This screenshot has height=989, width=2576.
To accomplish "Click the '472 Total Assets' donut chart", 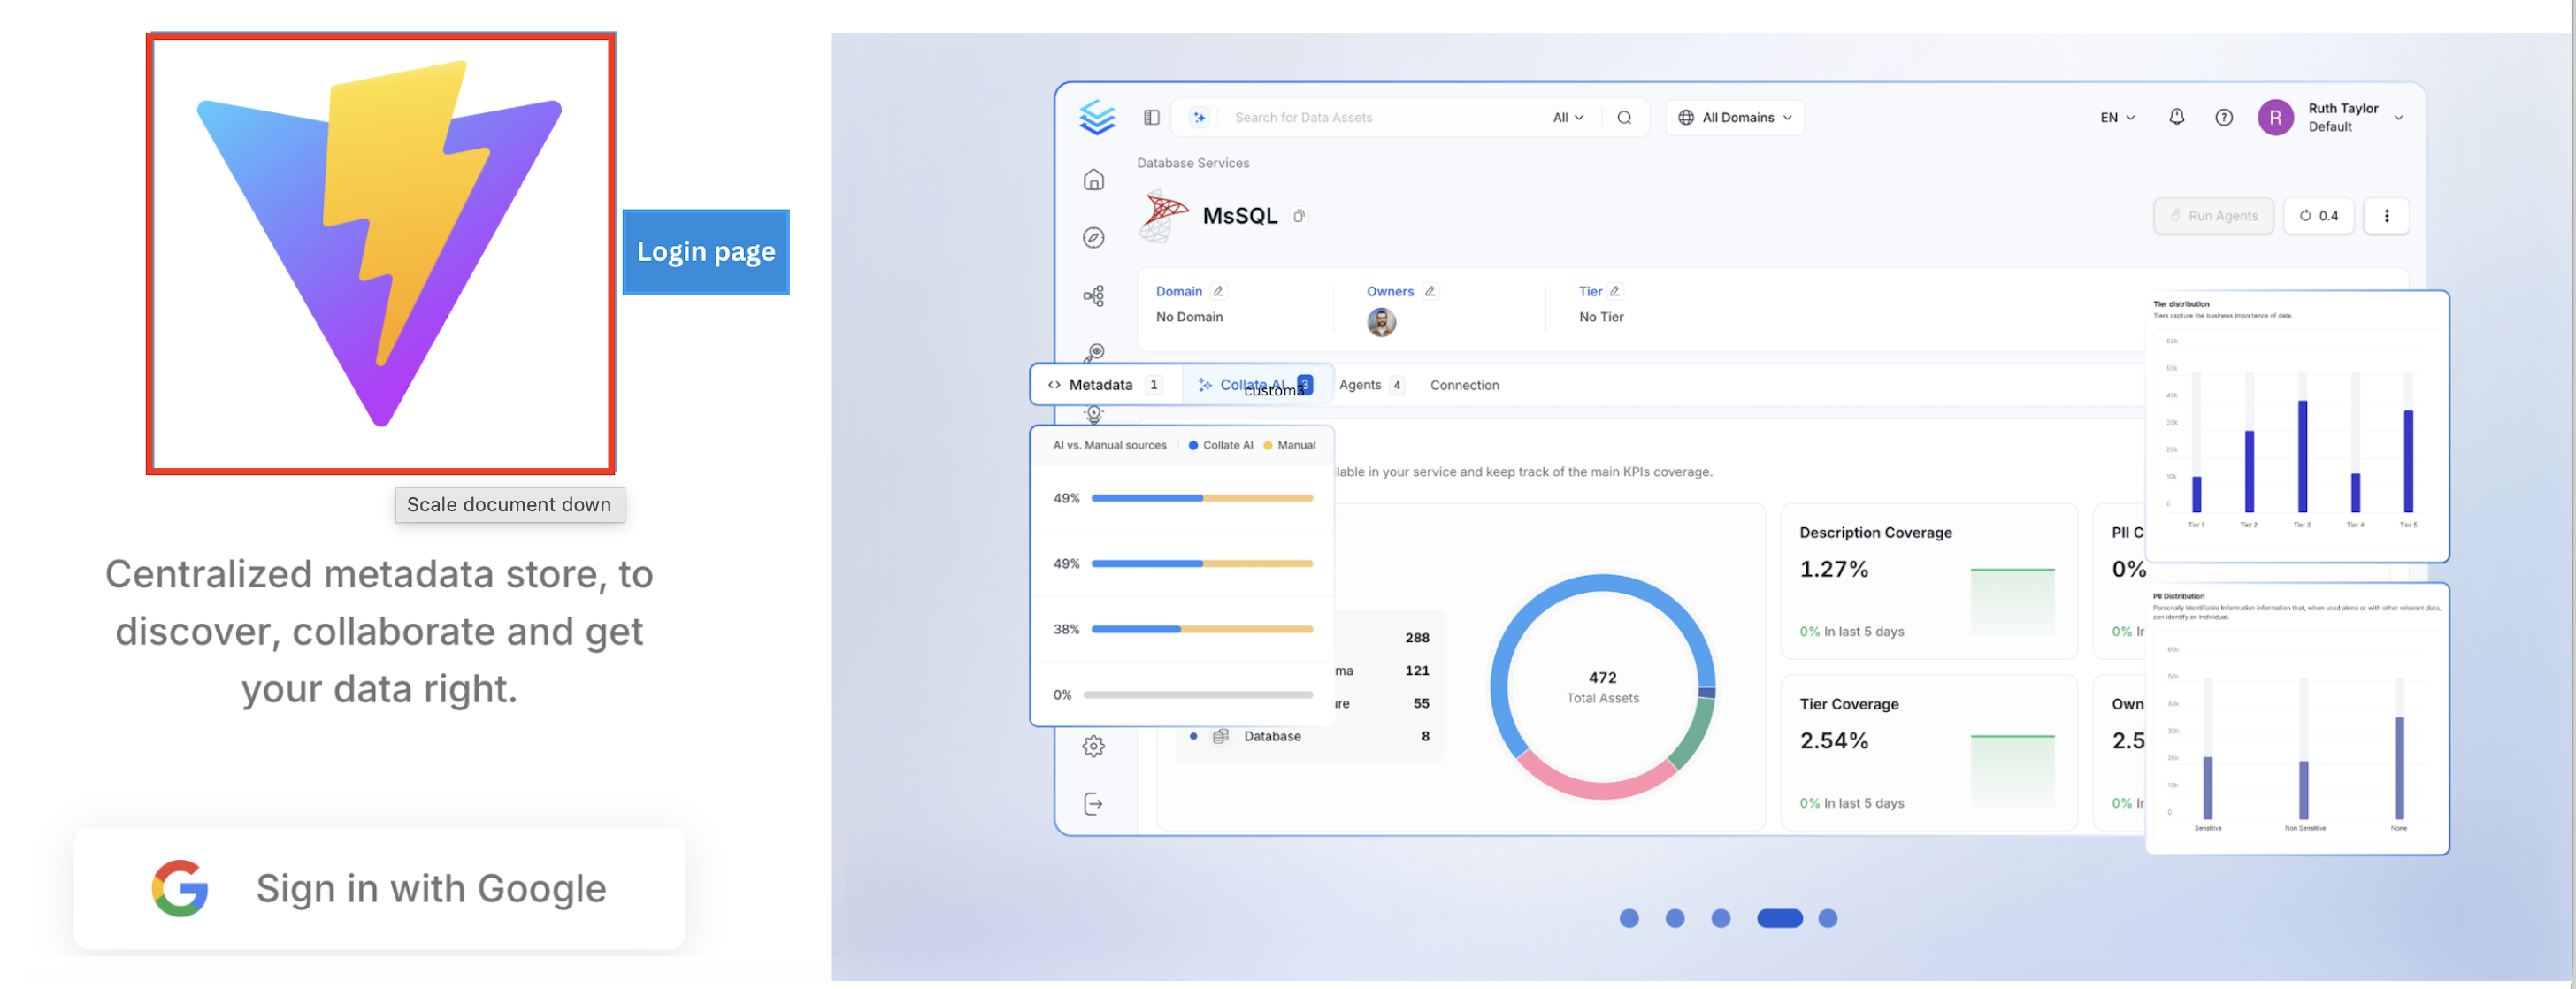I will click(x=1602, y=687).
